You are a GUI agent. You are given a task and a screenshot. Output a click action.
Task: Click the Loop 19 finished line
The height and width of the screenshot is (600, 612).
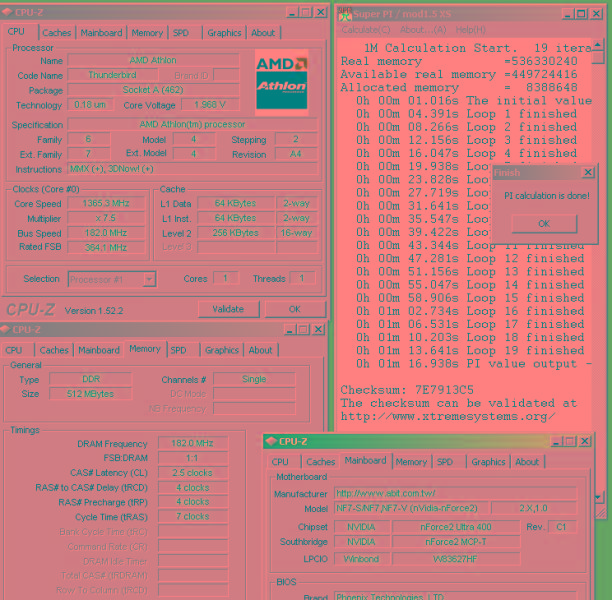click(470, 350)
